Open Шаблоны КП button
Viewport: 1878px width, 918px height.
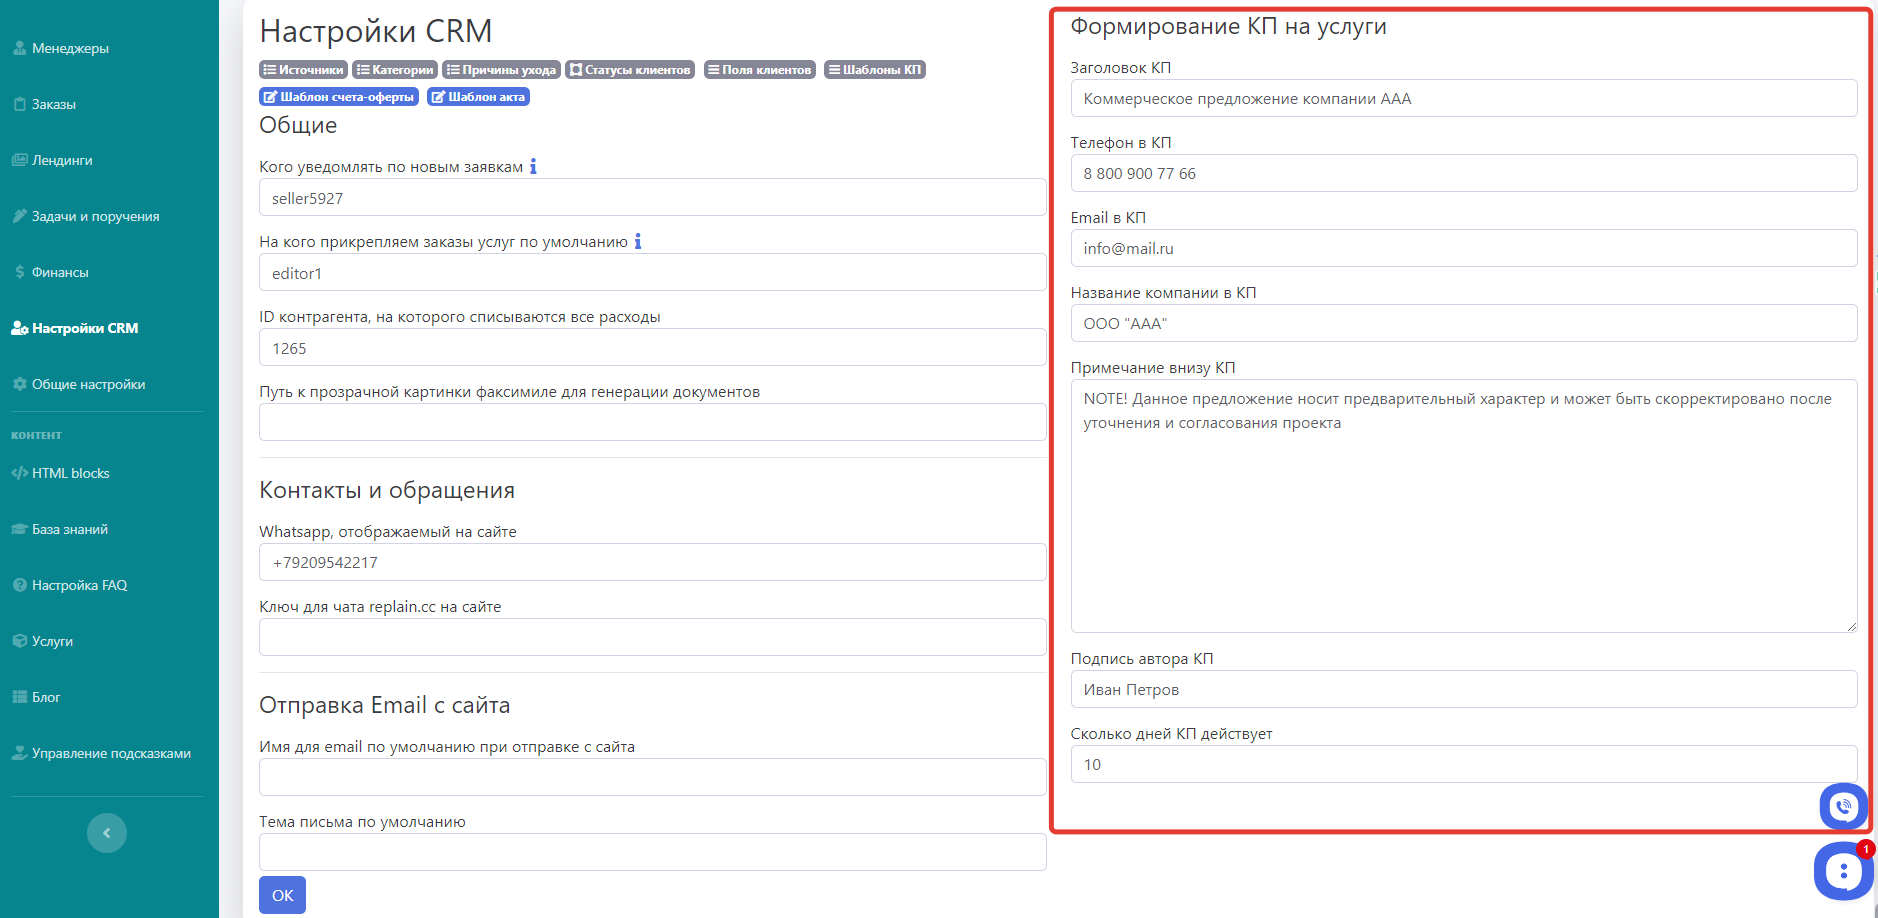pos(874,70)
